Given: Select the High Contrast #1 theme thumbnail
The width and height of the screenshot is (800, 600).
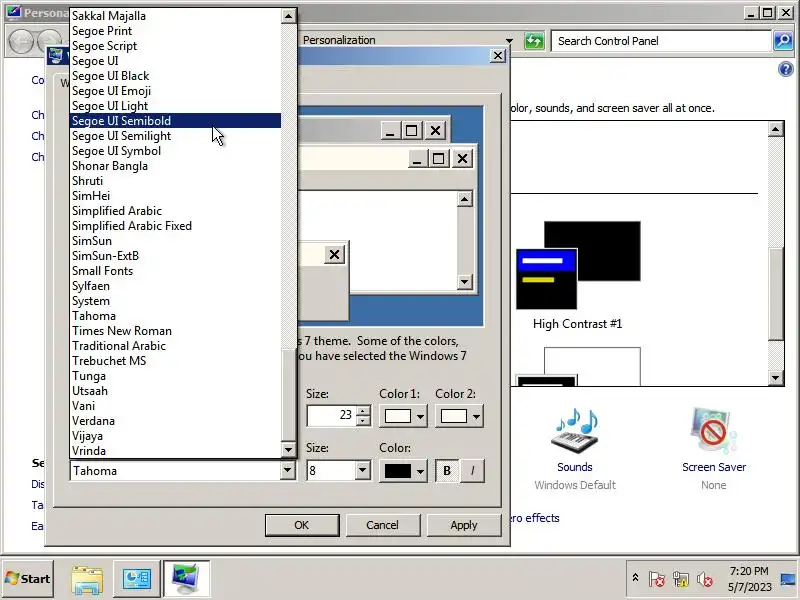Looking at the screenshot, I should pos(578,265).
